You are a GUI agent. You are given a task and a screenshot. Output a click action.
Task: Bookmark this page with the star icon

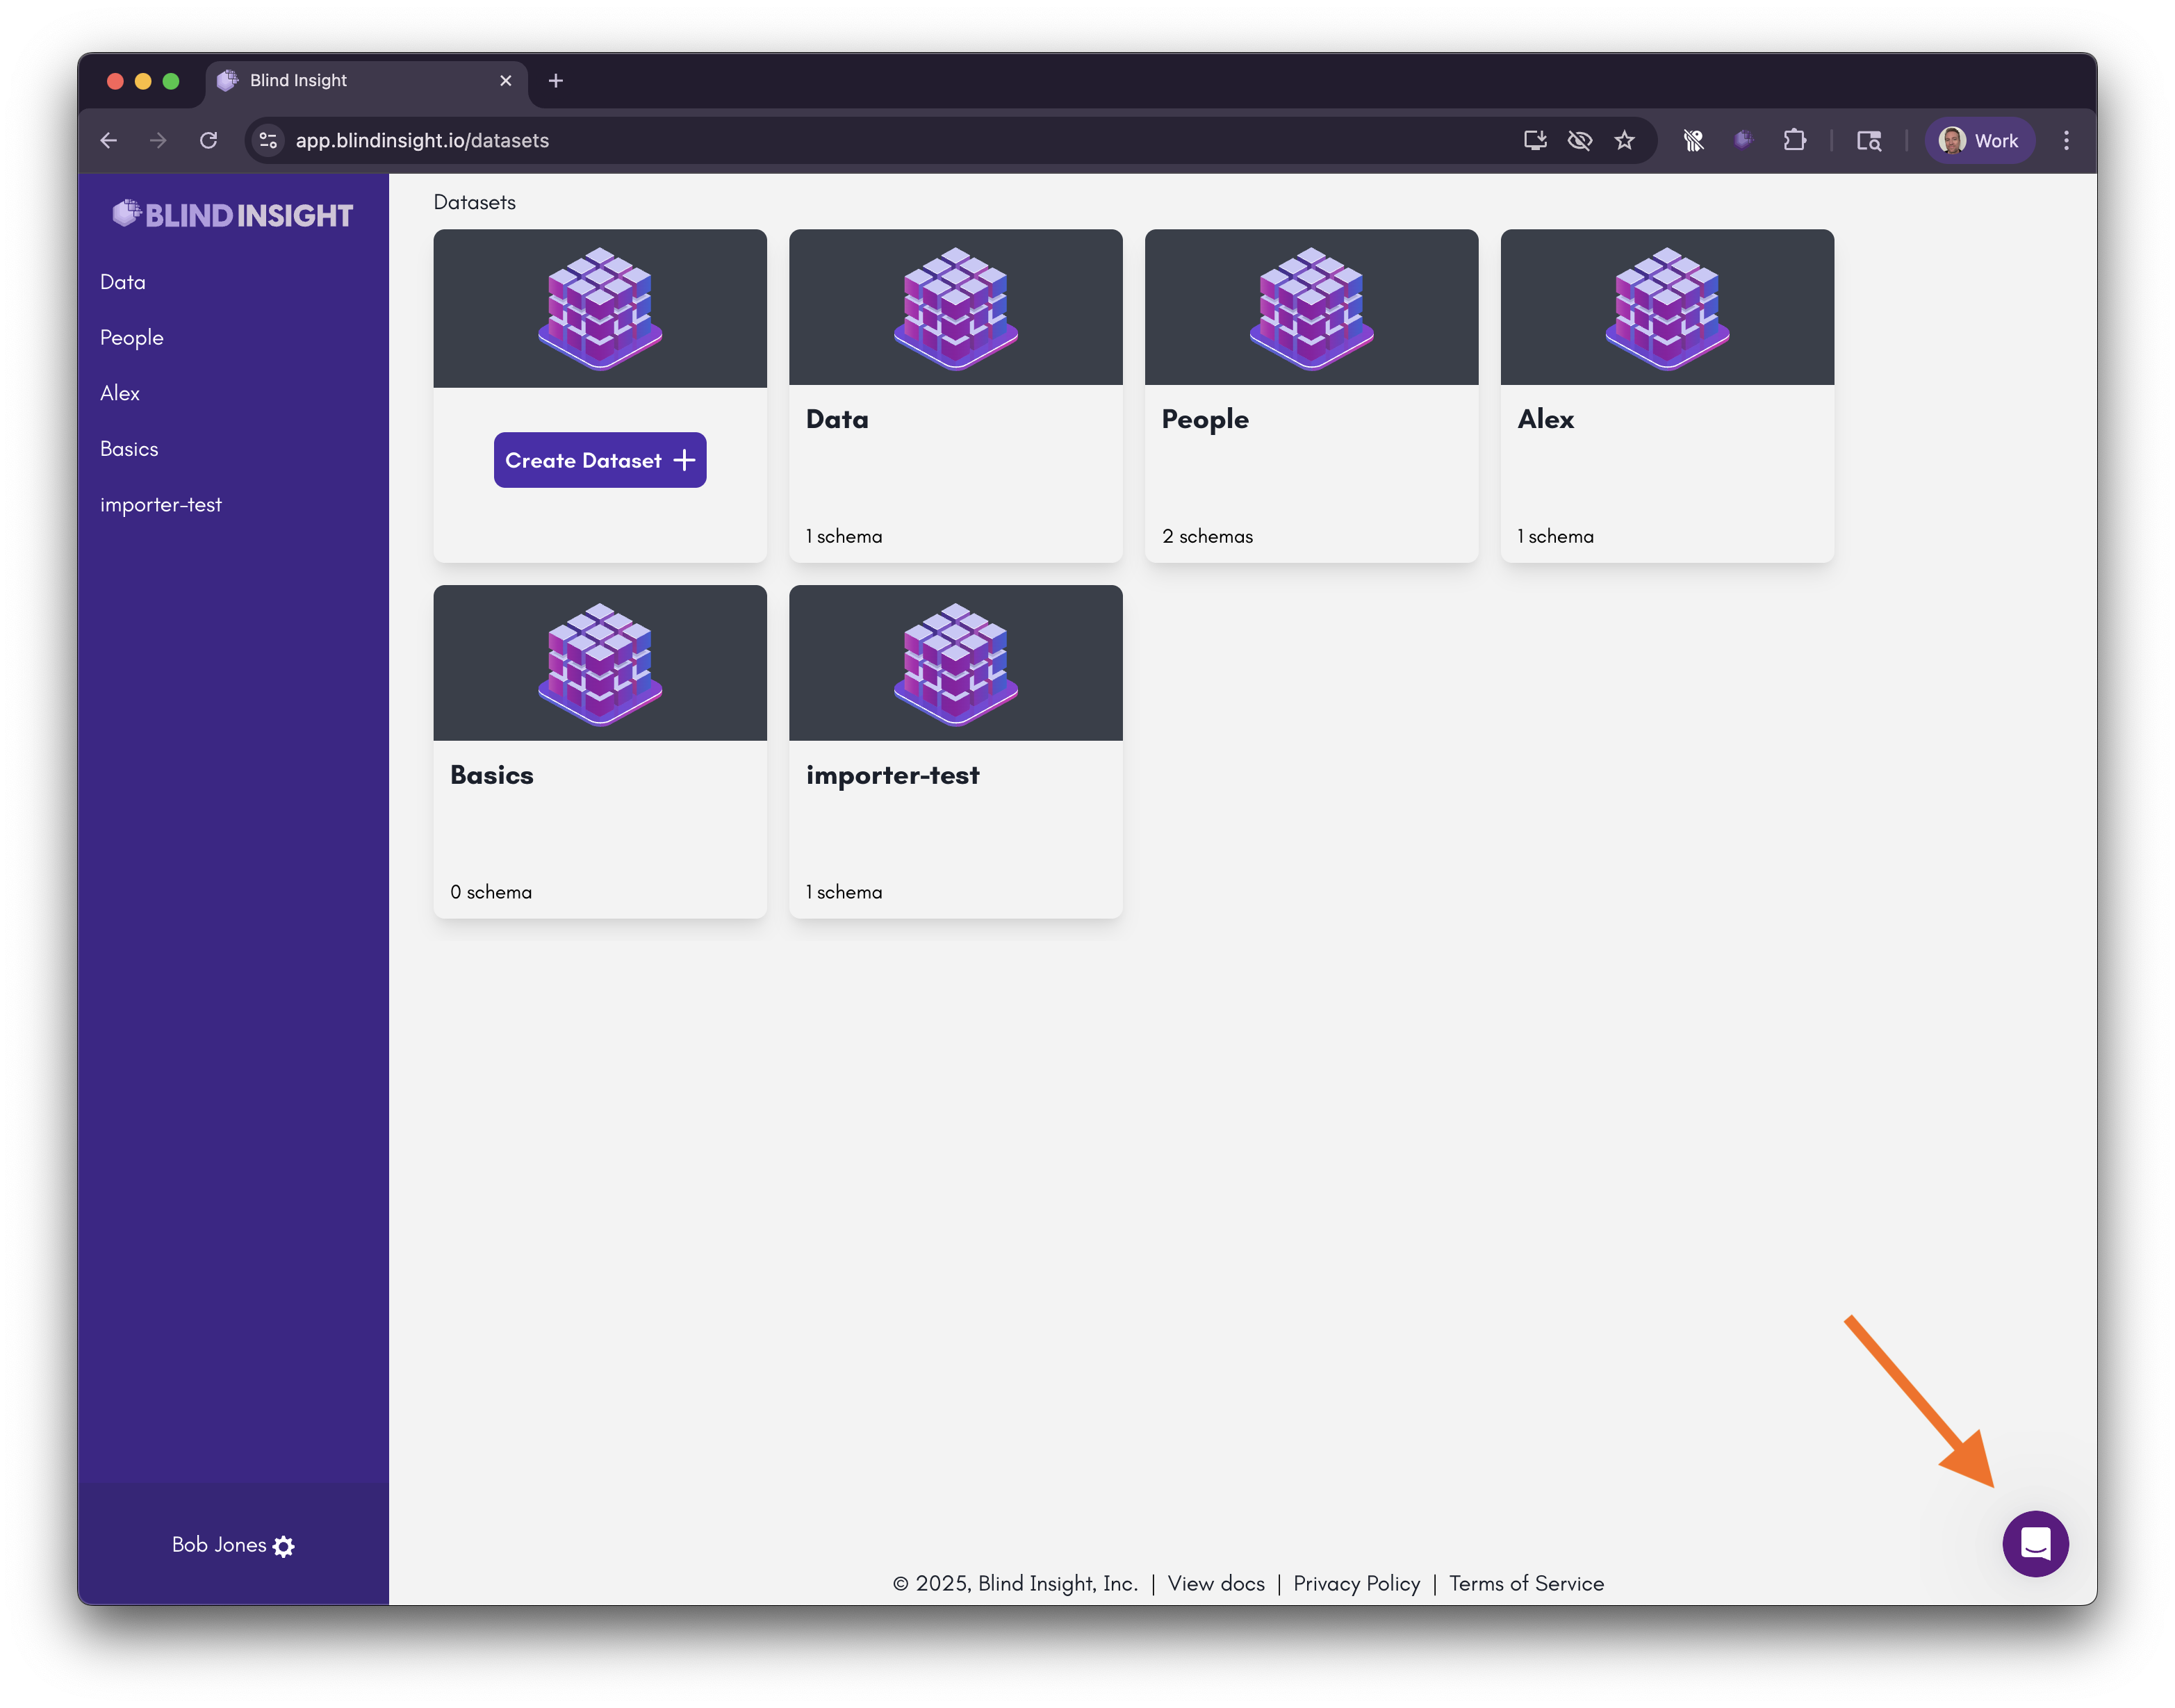point(1624,140)
